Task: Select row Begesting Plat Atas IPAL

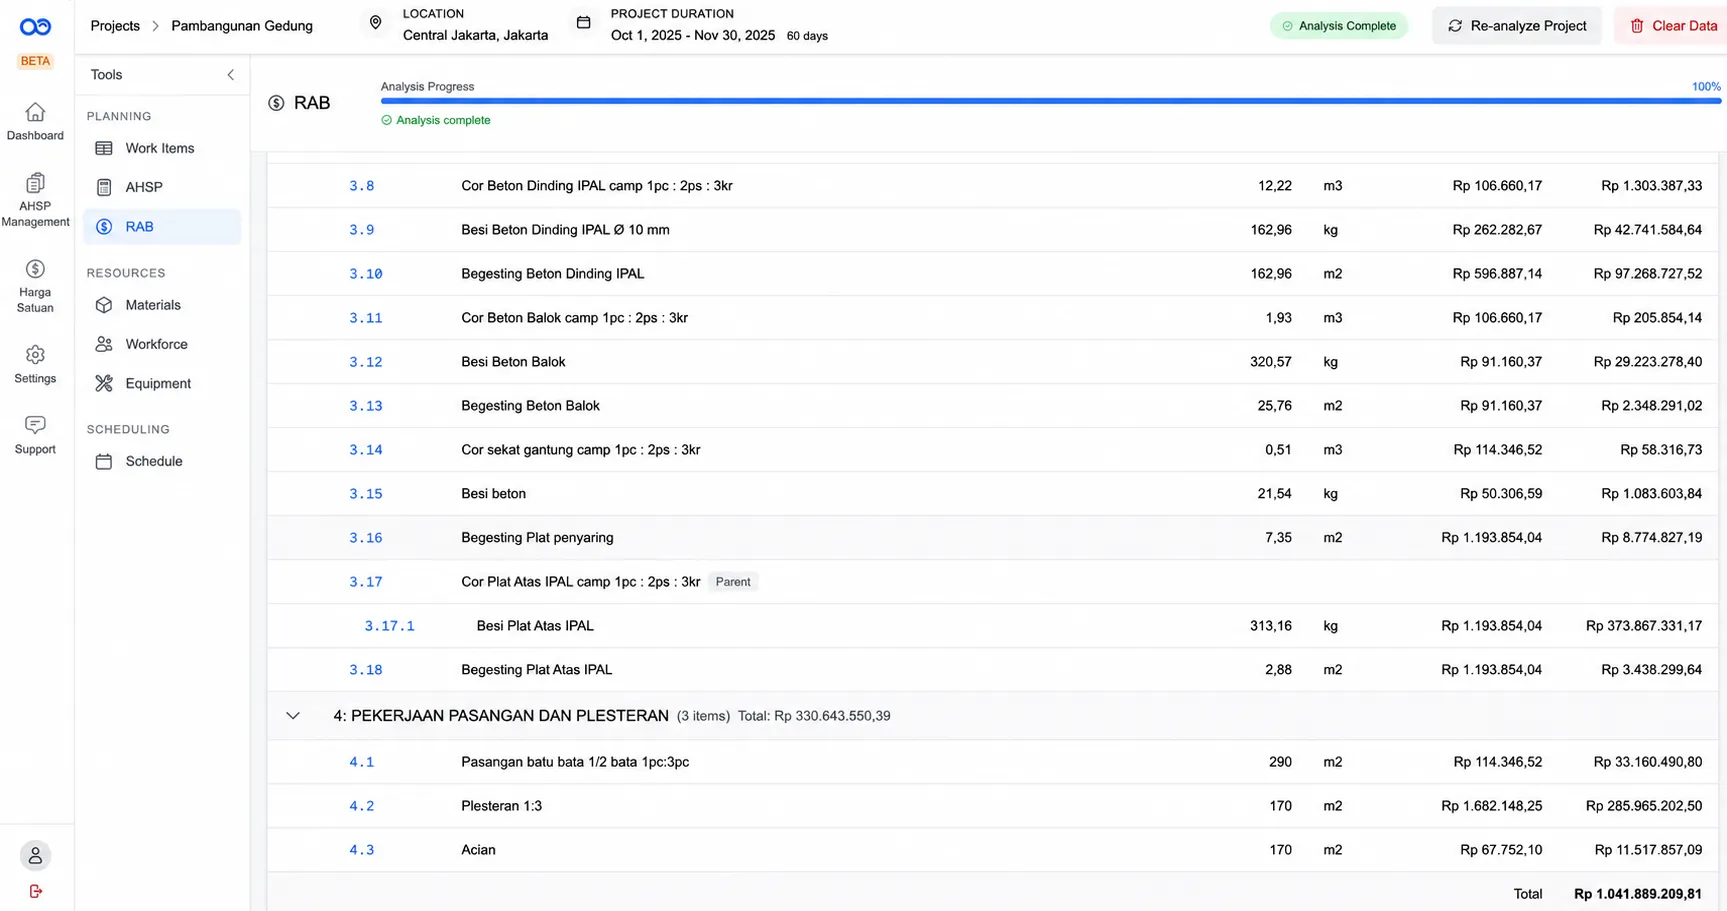Action: point(992,670)
